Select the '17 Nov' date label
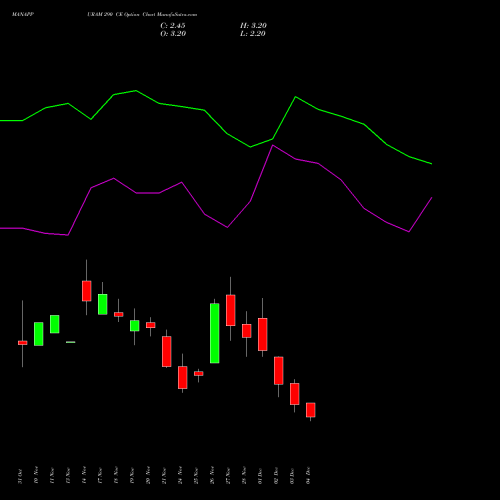 click(x=100, y=475)
